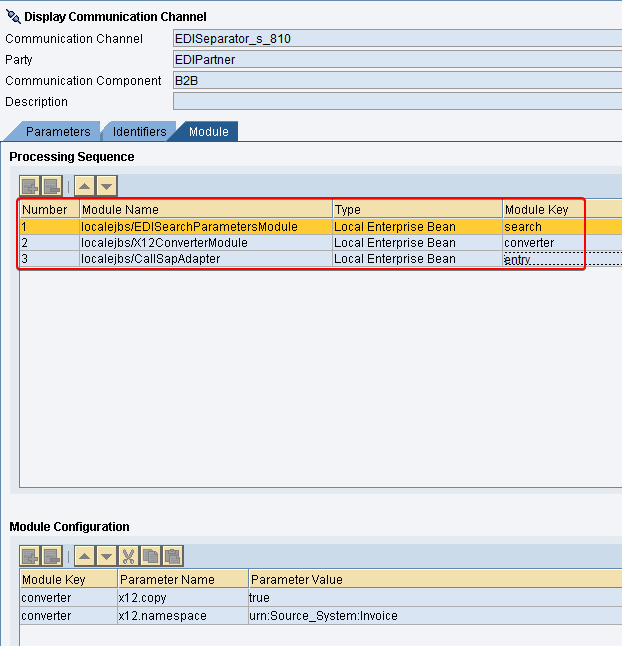Add a row in Module Configuration toolbar
Screen dimensions: 622x646
click(30, 557)
